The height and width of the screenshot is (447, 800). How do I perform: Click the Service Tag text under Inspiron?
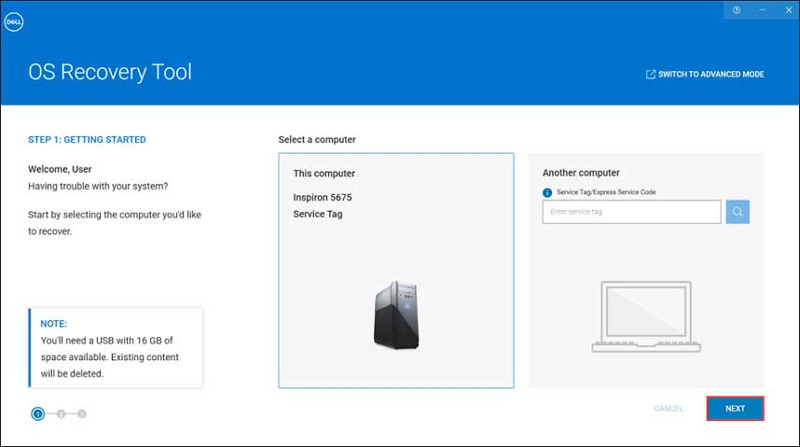tap(317, 214)
